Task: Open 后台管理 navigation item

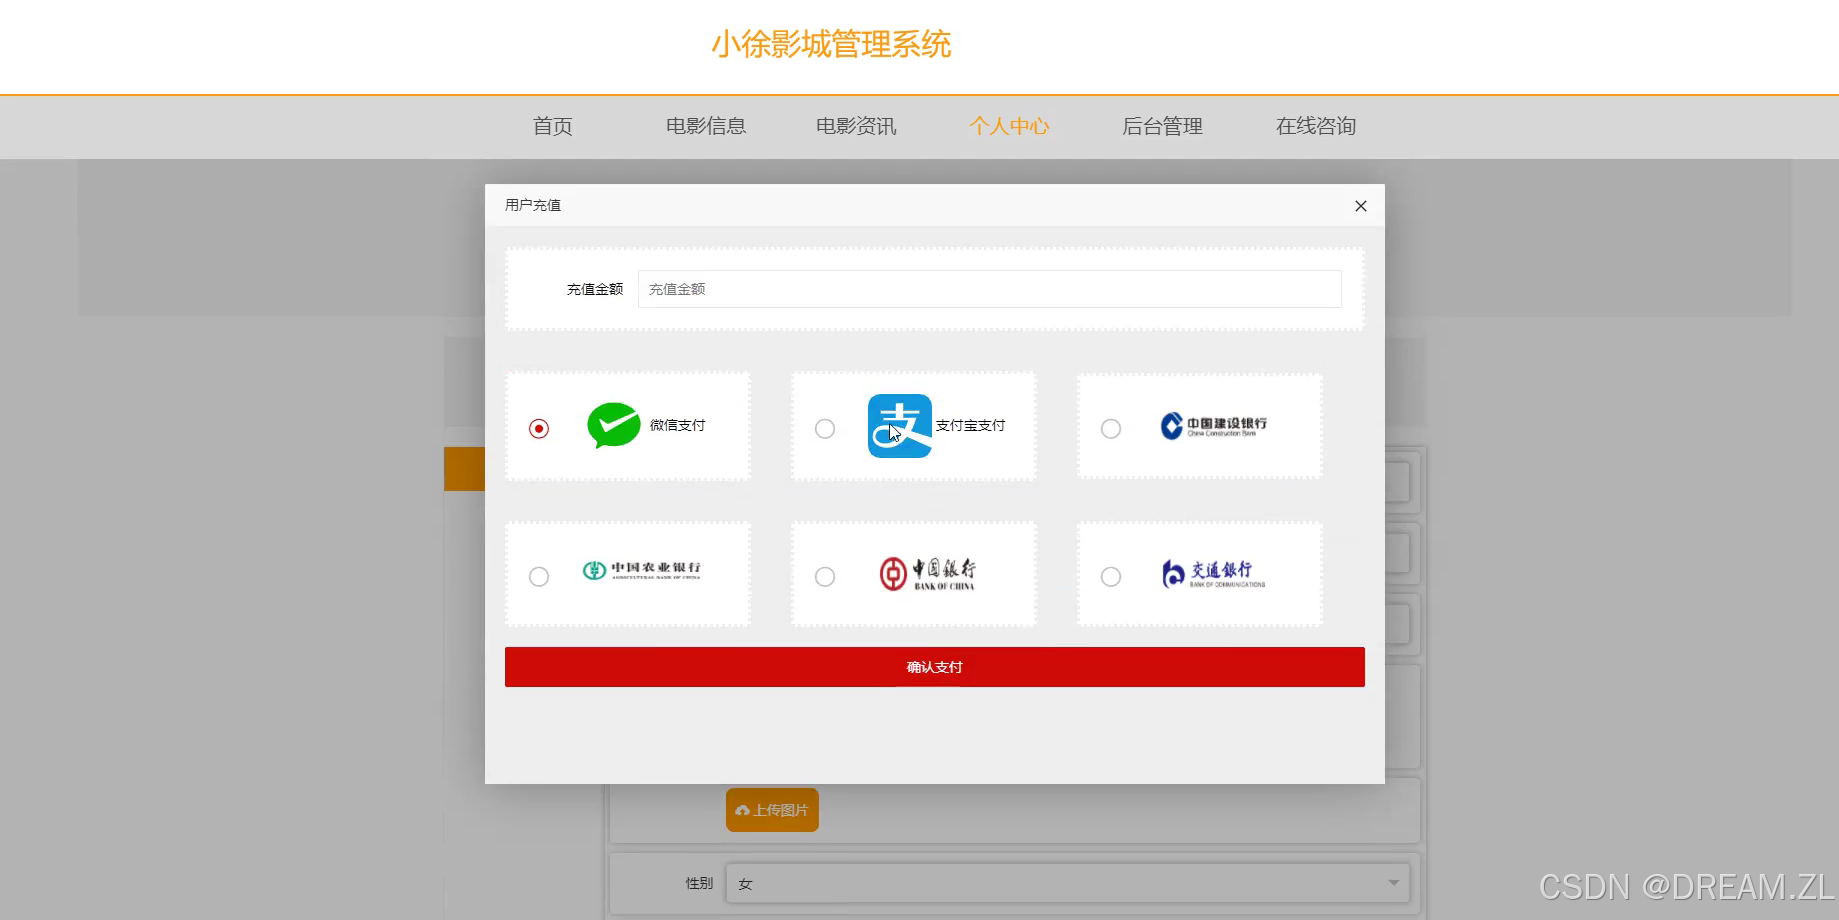Action: 1162,126
